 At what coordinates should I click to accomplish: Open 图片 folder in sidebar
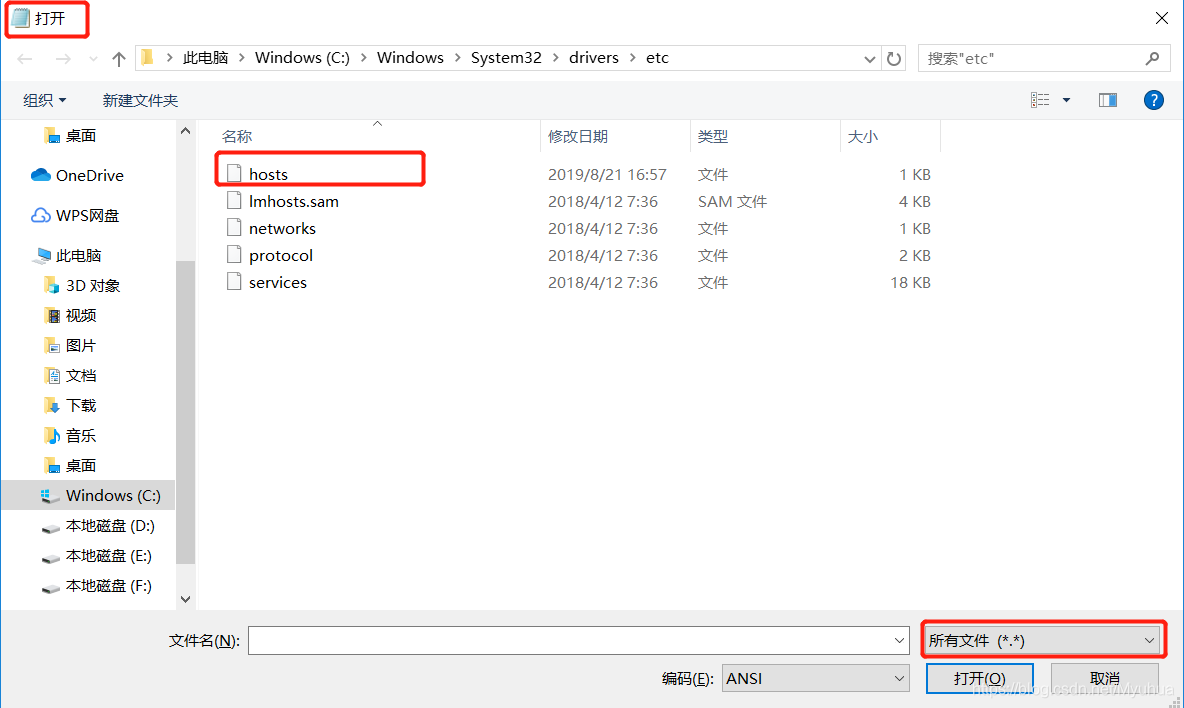80,346
